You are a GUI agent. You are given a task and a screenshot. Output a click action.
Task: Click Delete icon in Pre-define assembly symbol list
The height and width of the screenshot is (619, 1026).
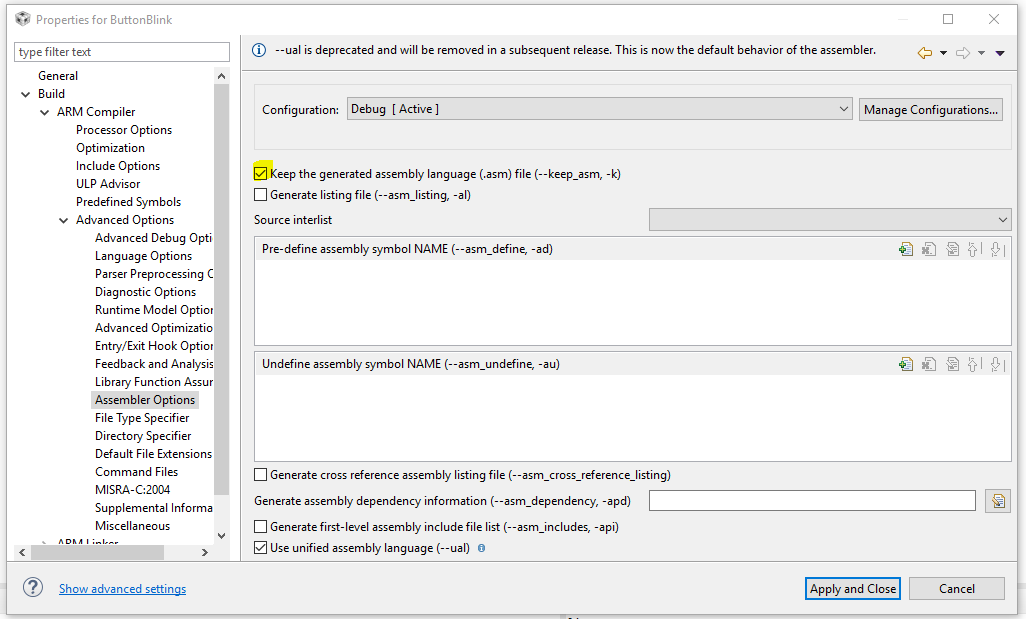pos(929,249)
